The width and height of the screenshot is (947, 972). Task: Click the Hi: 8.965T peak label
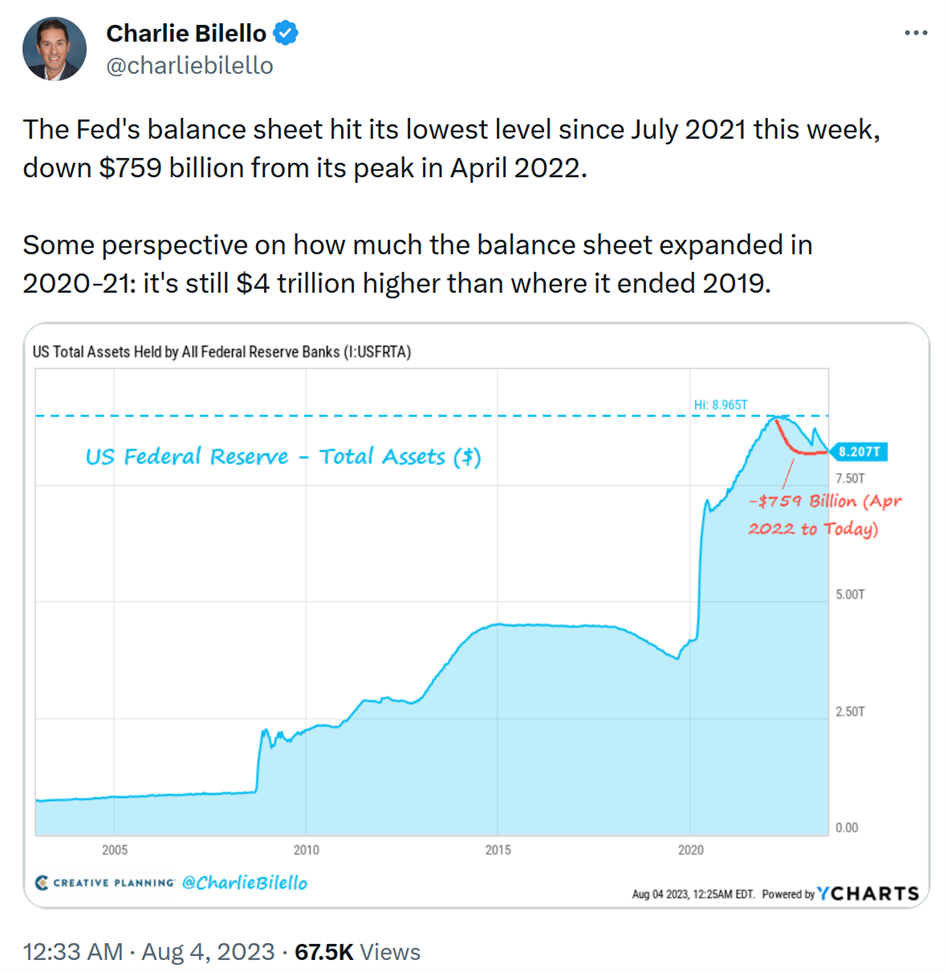click(x=721, y=404)
